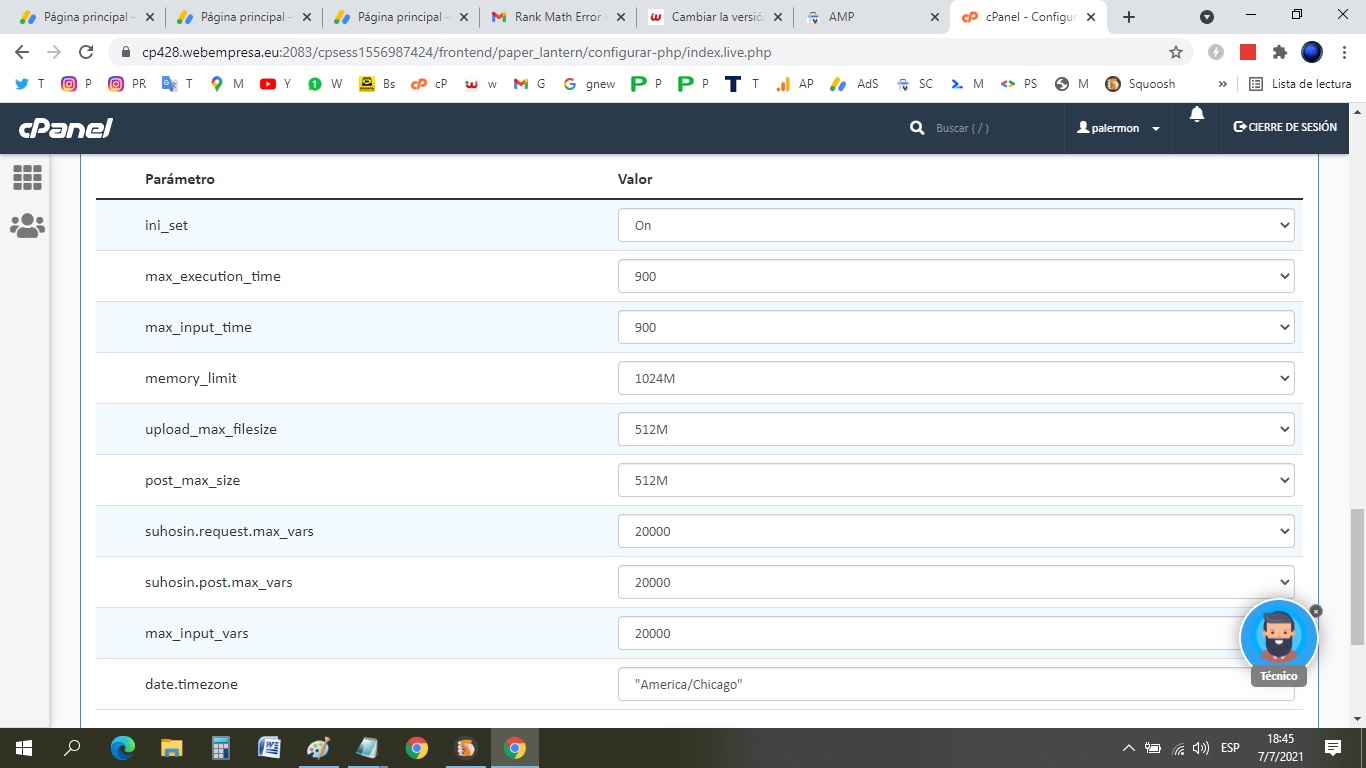This screenshot has height=768, width=1366.
Task: Click the Parámetro column header
Action: tap(180, 179)
